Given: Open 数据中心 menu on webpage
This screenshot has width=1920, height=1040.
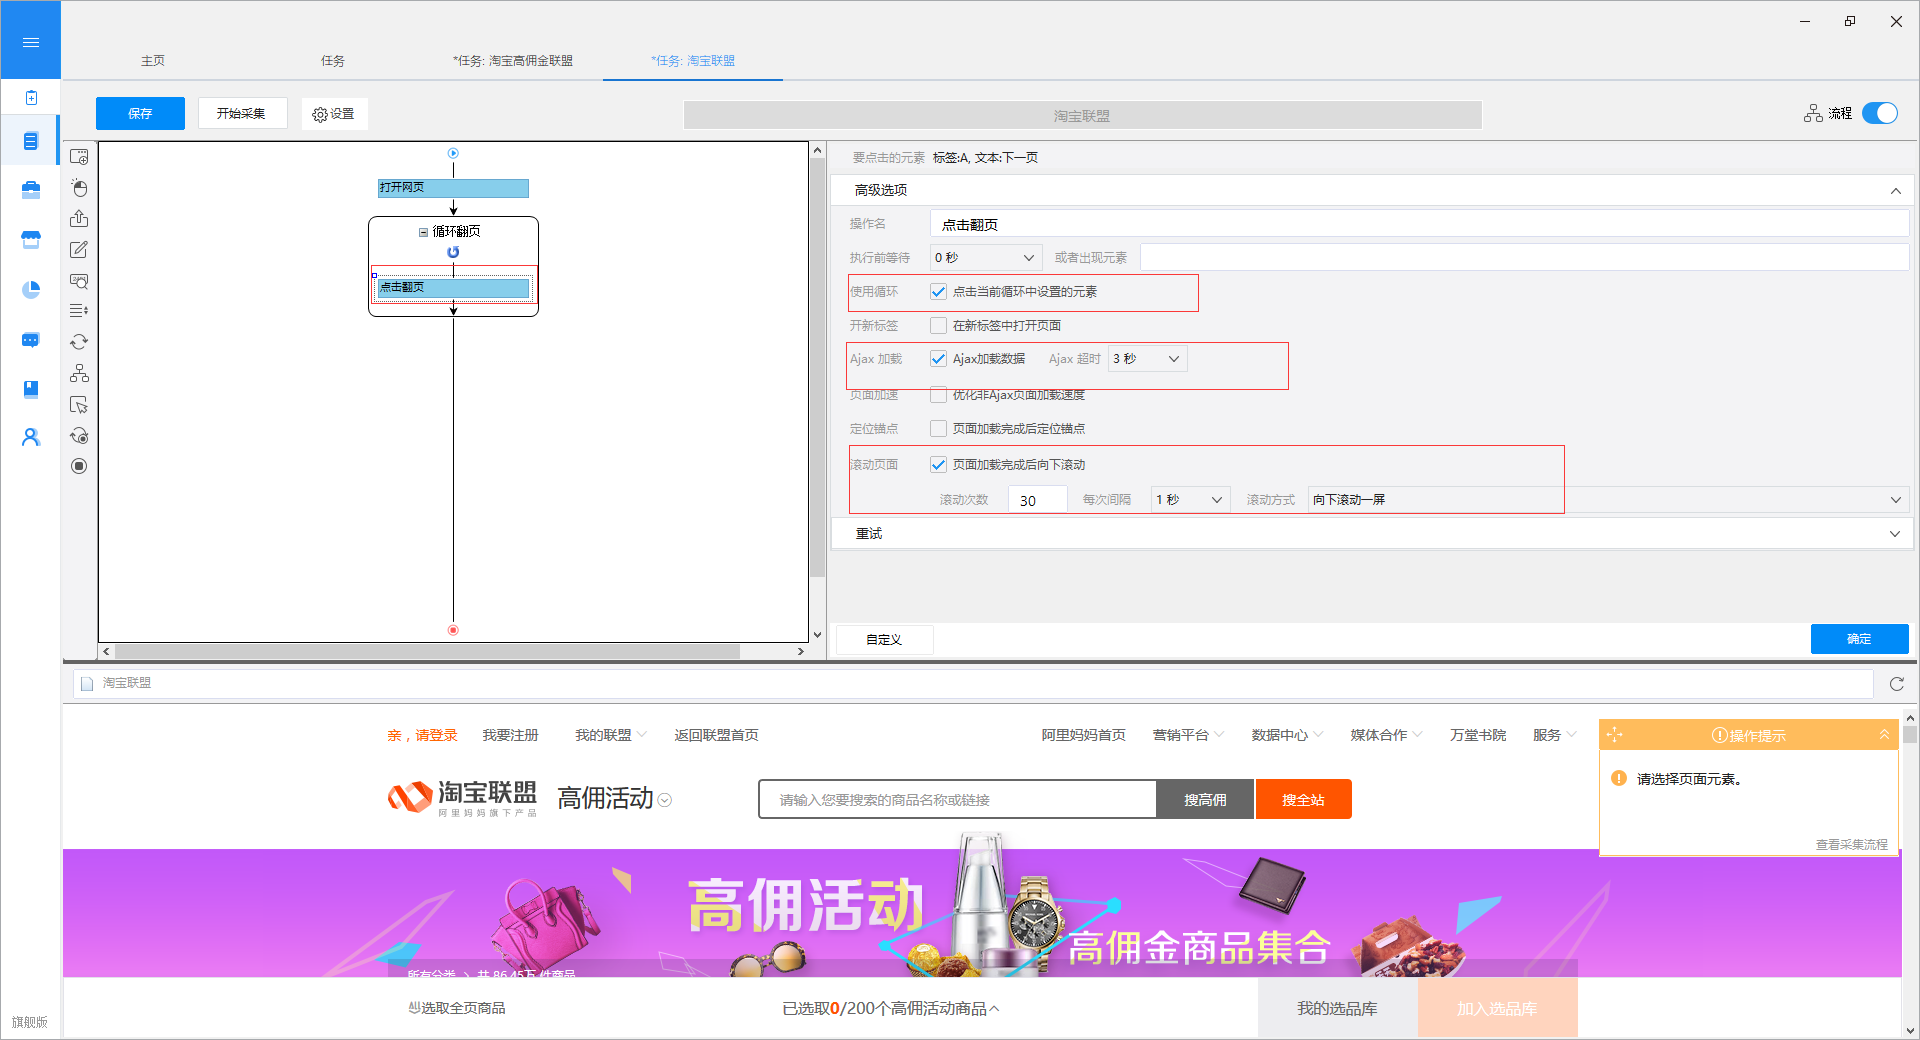Looking at the screenshot, I should [1287, 735].
